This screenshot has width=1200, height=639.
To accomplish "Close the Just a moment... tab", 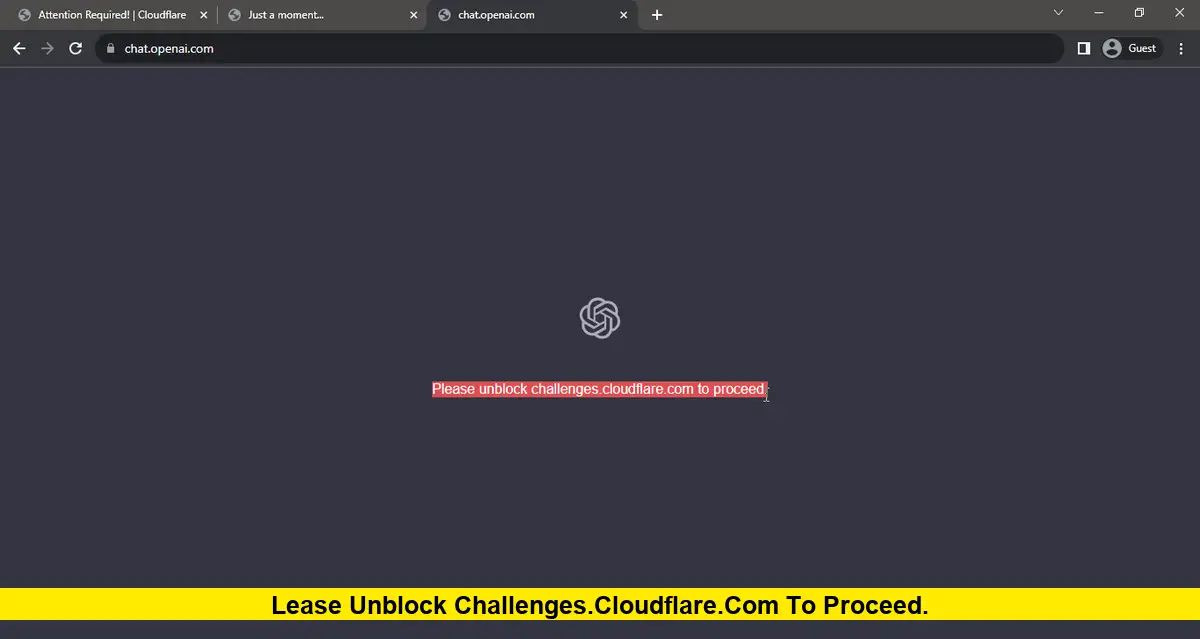I will pyautogui.click(x=413, y=15).
